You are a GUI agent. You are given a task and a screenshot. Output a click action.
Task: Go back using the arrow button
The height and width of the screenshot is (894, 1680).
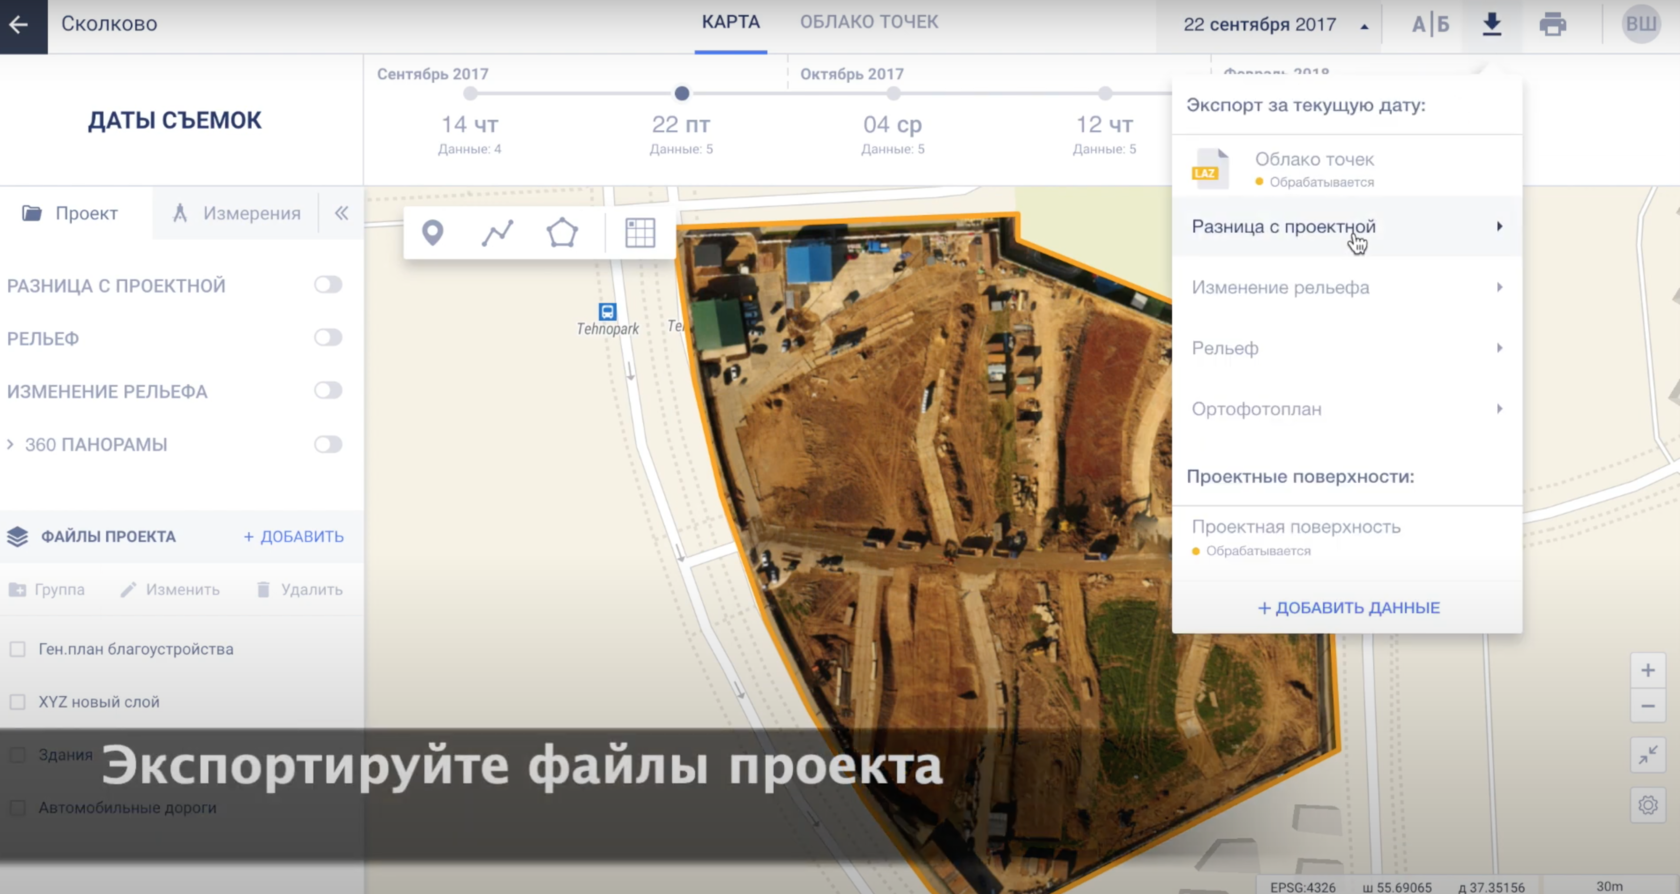click(19, 25)
